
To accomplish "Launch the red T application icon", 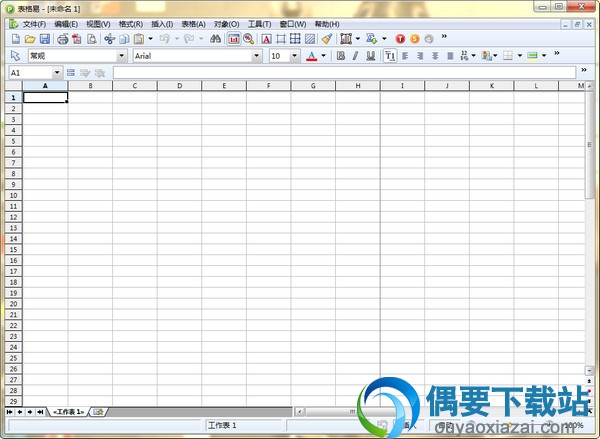I will [x=400, y=39].
